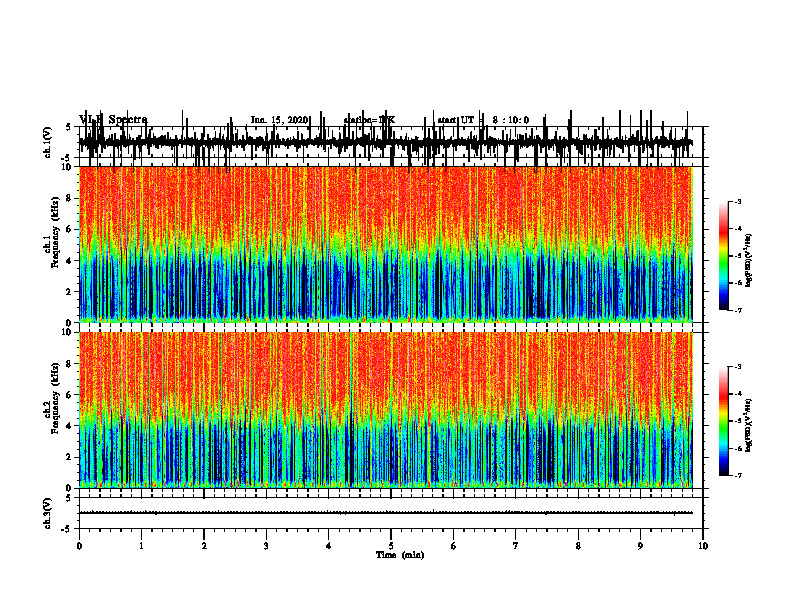Click the 'Time (min)' axis label
Viewport: 792px width, 612px height.
point(400,555)
